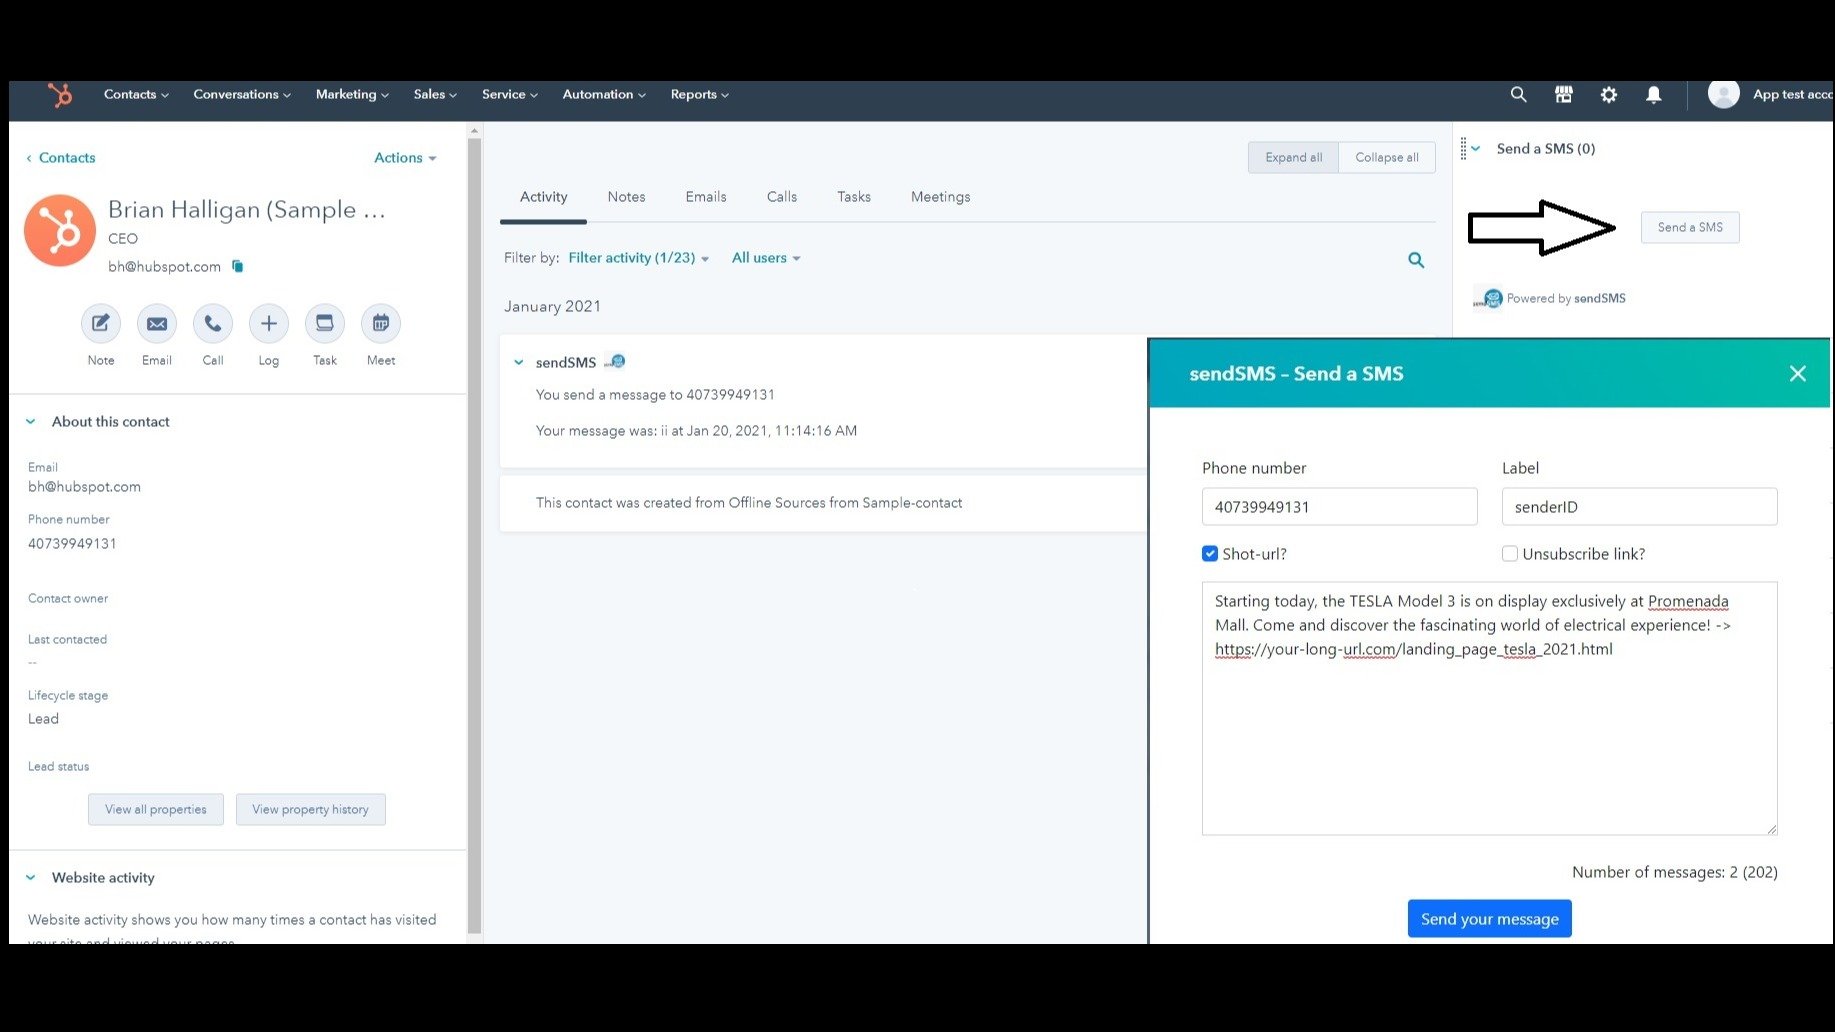Click the Email envelope icon
This screenshot has height=1032, width=1835.
click(157, 324)
